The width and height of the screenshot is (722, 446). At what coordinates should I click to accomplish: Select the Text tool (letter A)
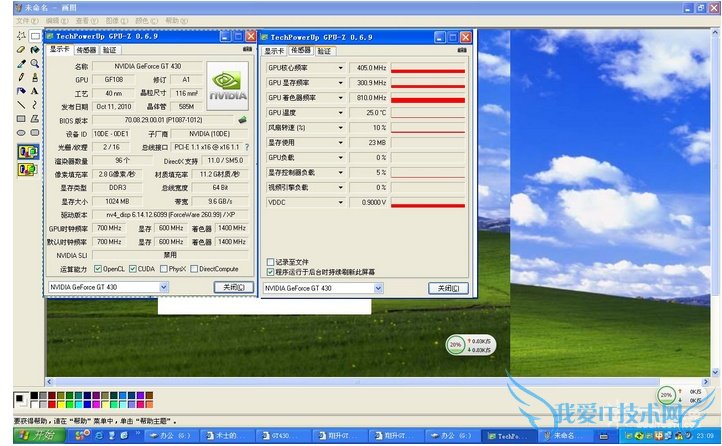click(35, 91)
